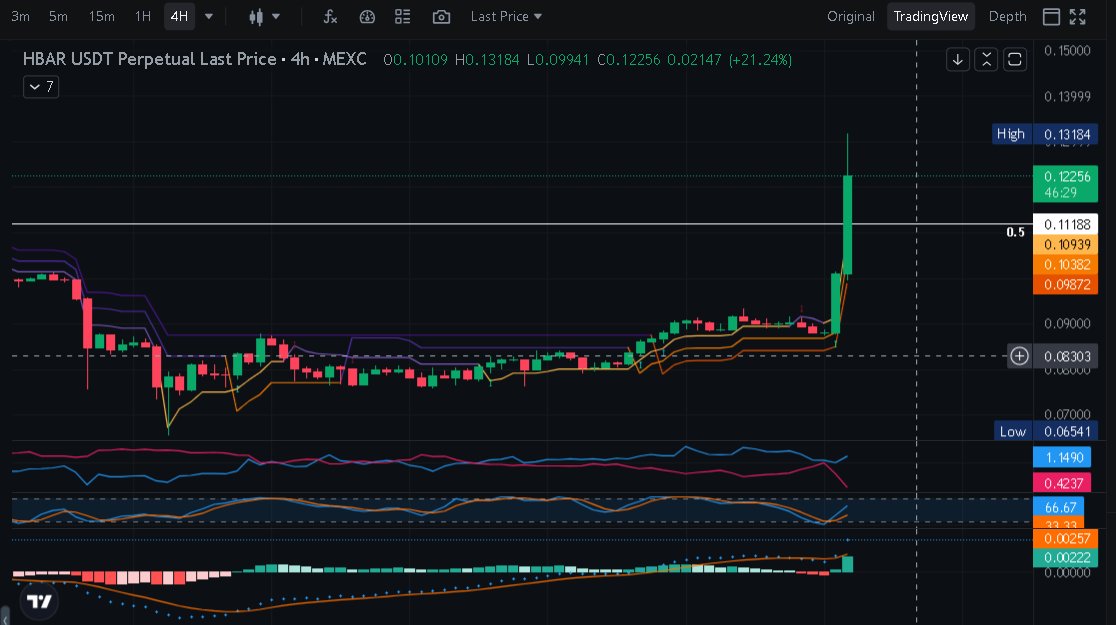Click the white 0.11188 price label
Viewport: 1116px width, 625px height.
[x=1065, y=224]
